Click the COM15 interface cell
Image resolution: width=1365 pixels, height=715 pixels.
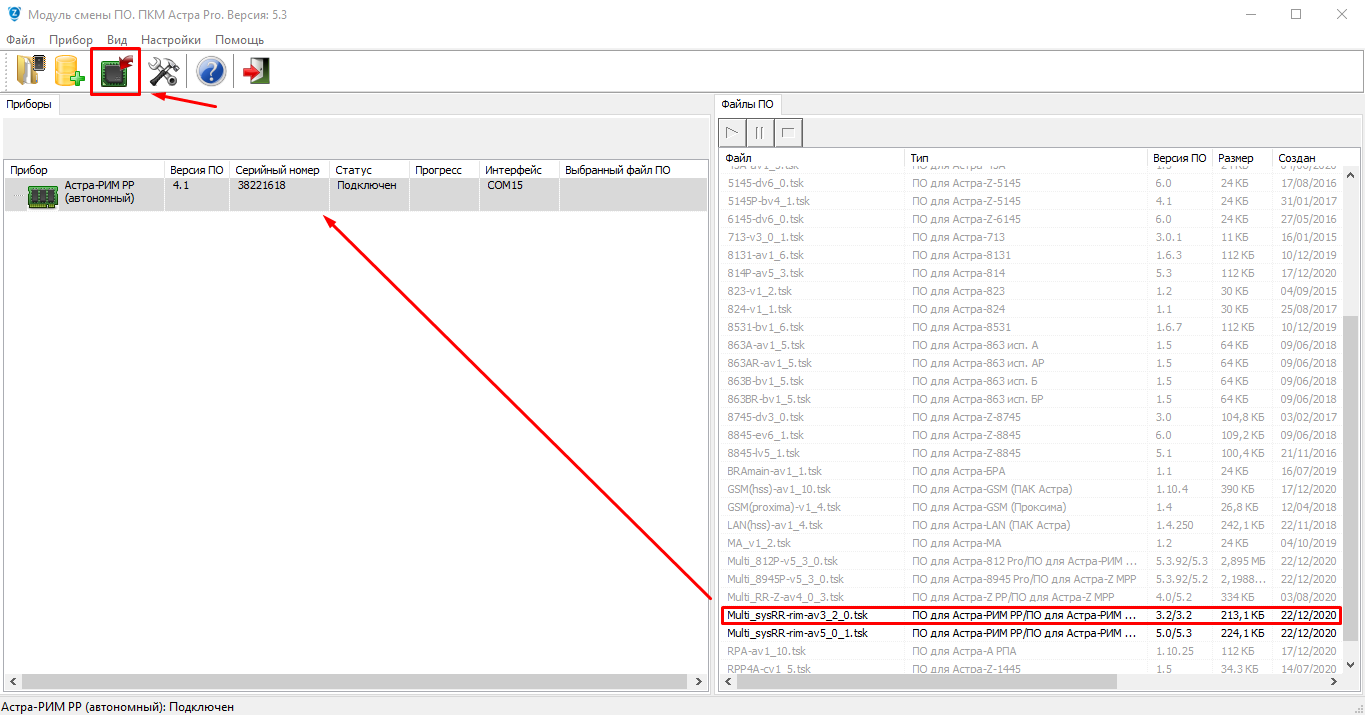(x=519, y=195)
